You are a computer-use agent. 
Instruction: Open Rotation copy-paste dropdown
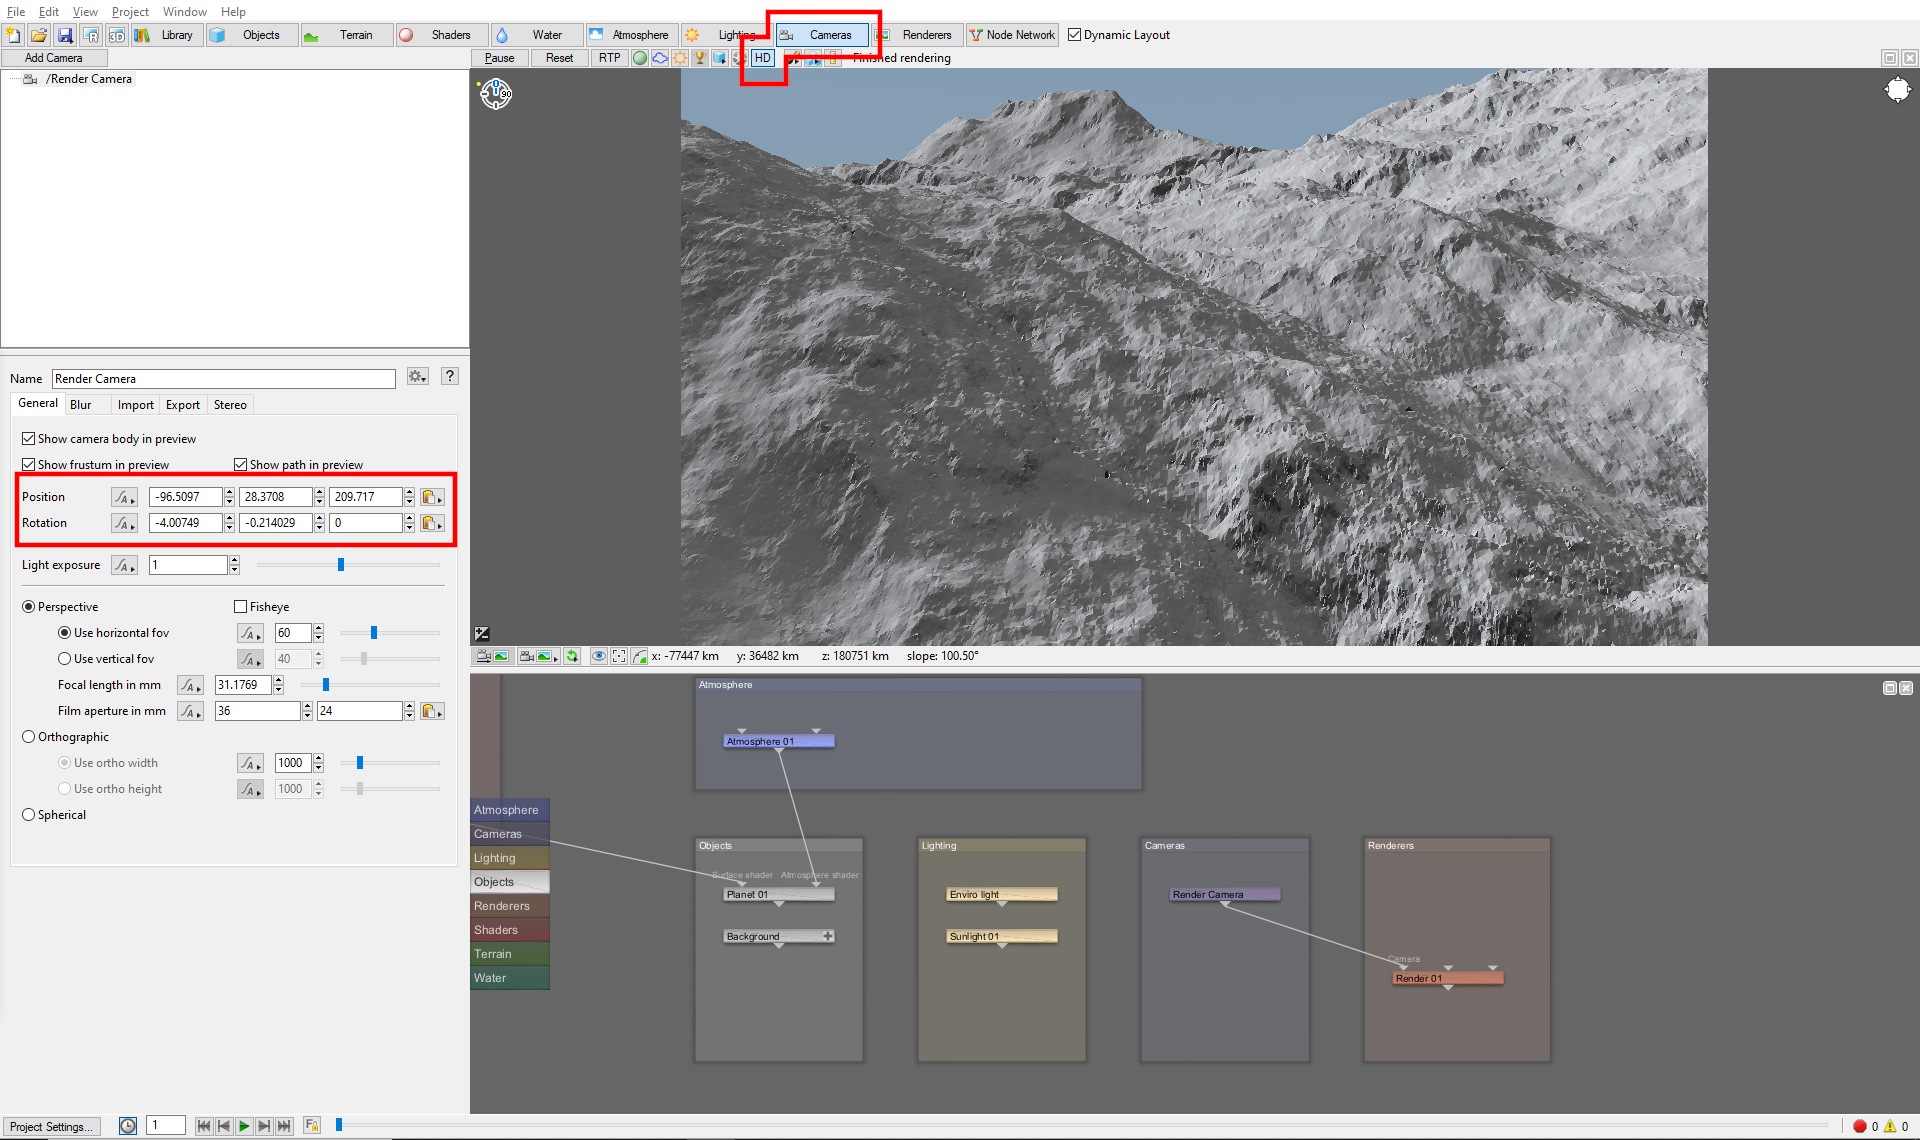tap(432, 523)
